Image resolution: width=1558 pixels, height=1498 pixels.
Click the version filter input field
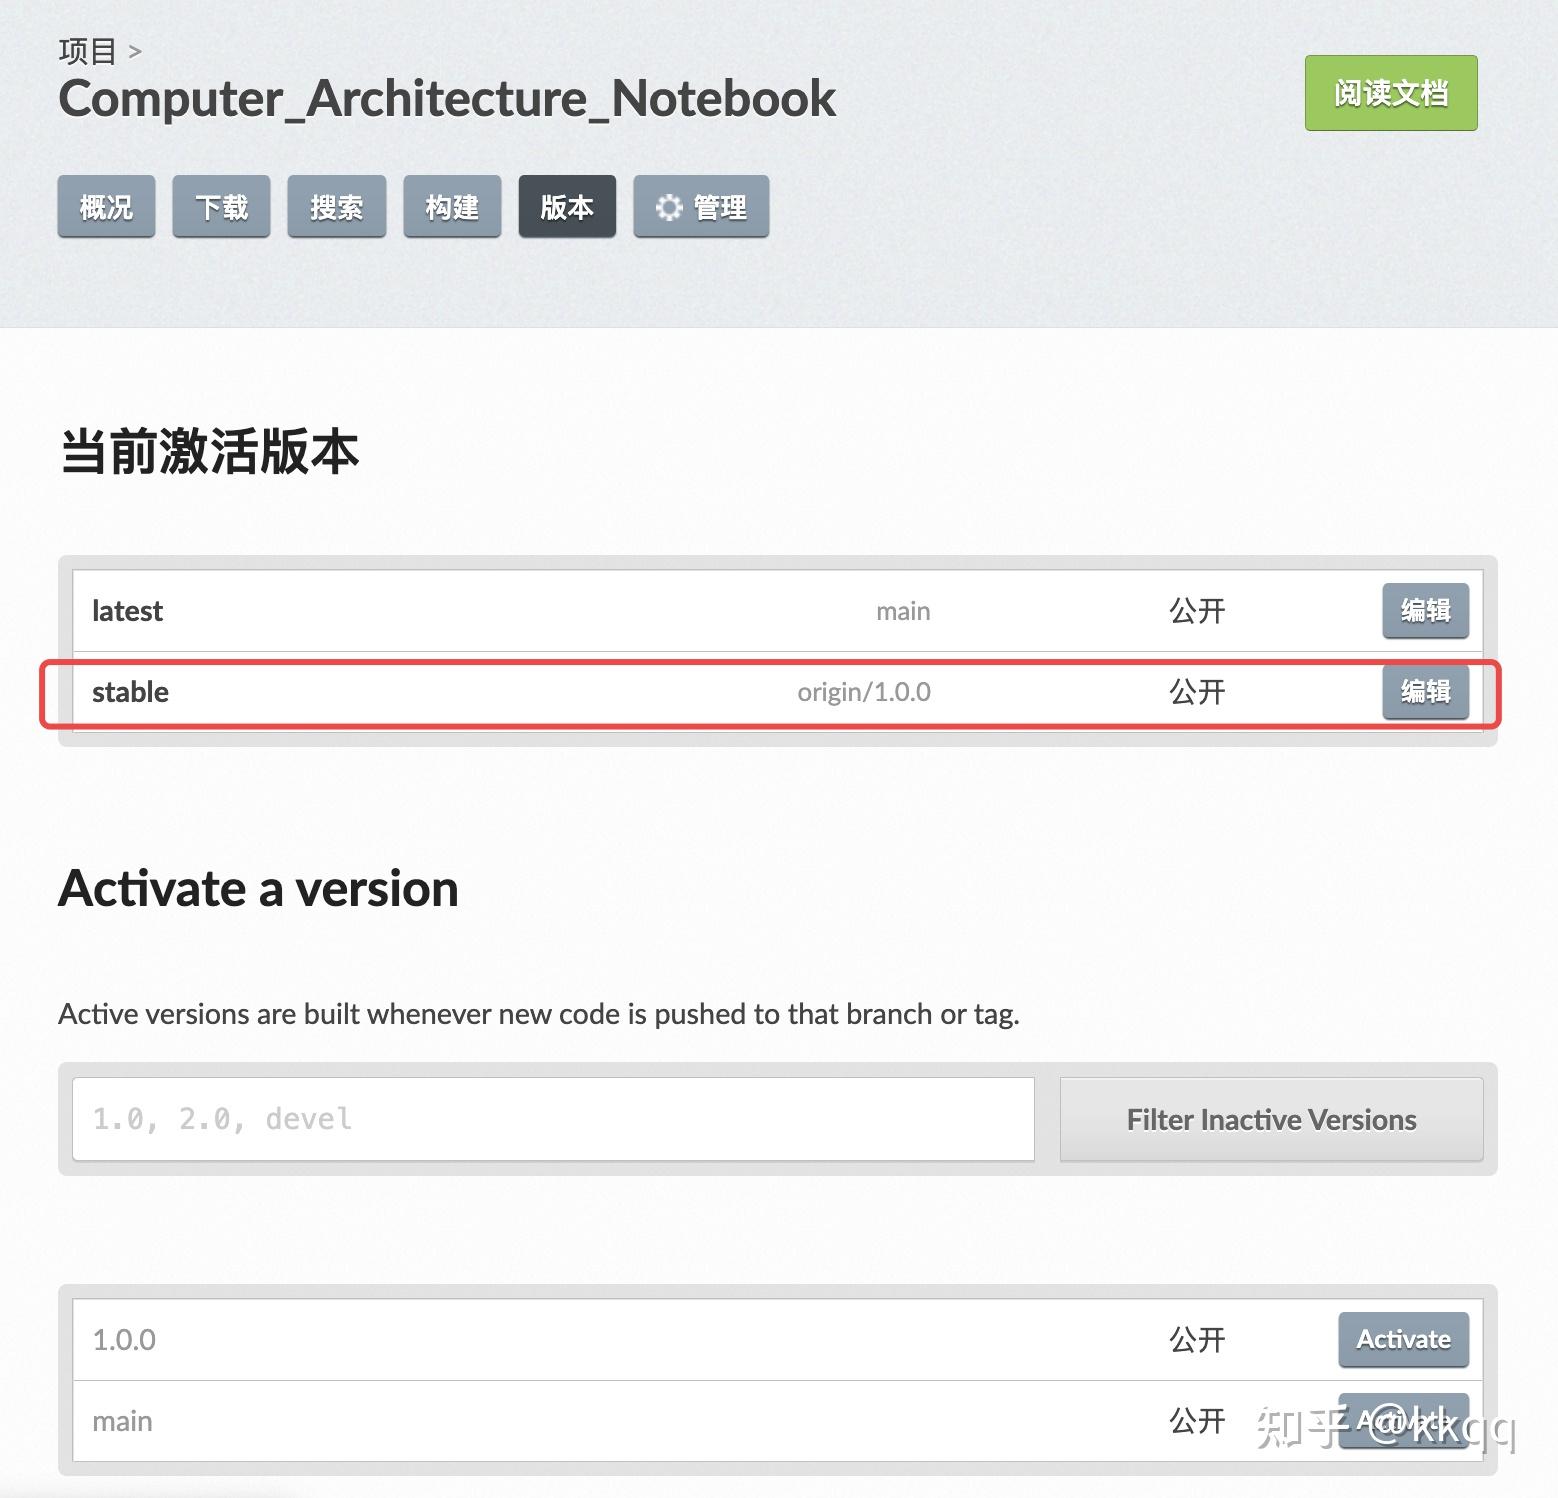click(x=550, y=1119)
